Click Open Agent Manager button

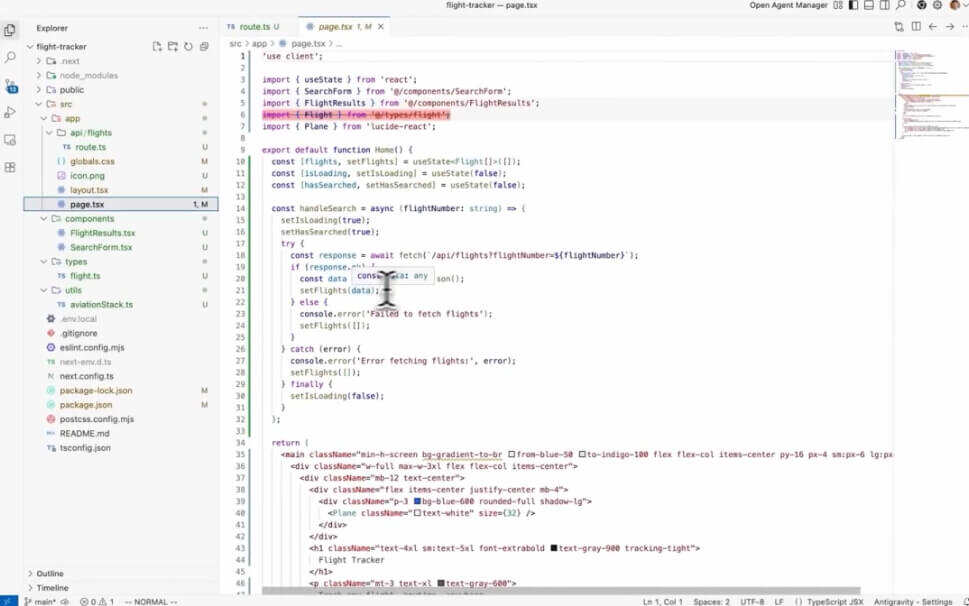point(788,5)
